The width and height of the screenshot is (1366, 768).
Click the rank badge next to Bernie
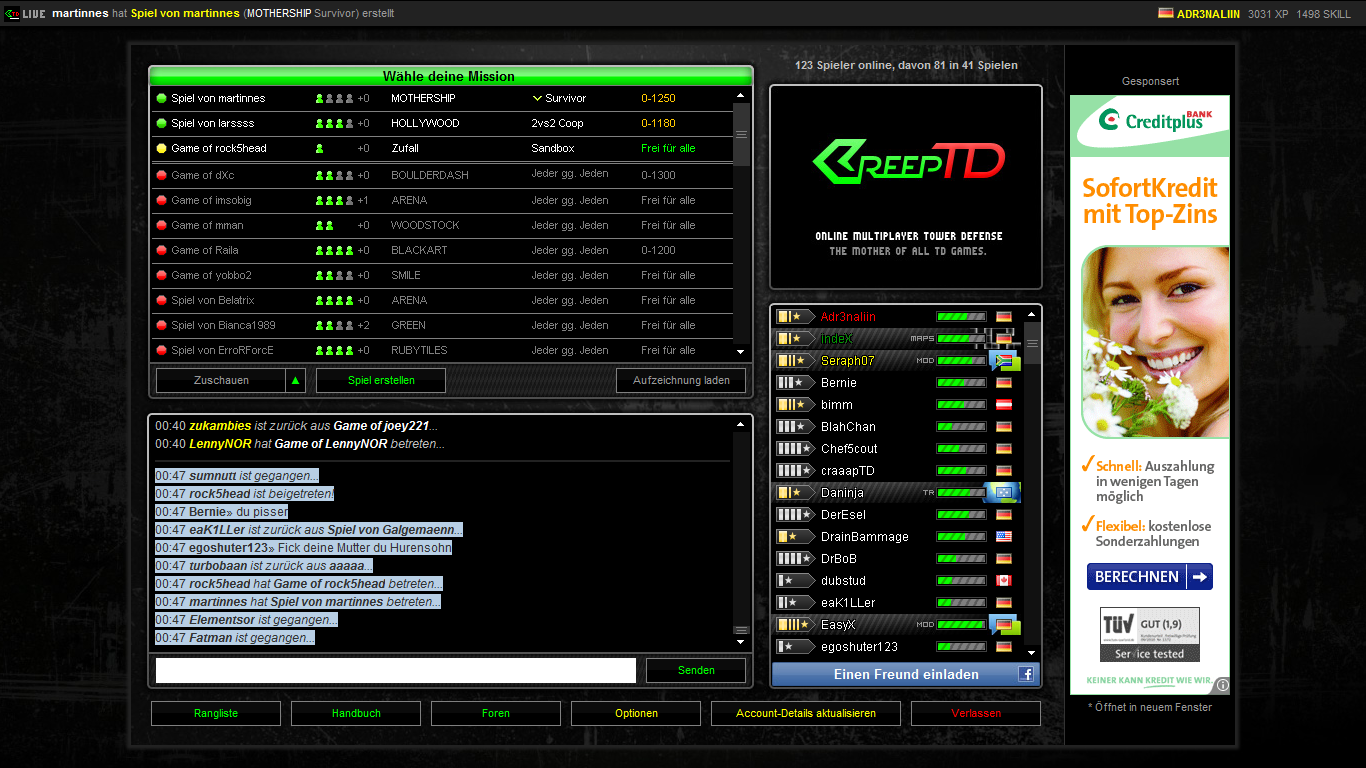[x=795, y=383]
